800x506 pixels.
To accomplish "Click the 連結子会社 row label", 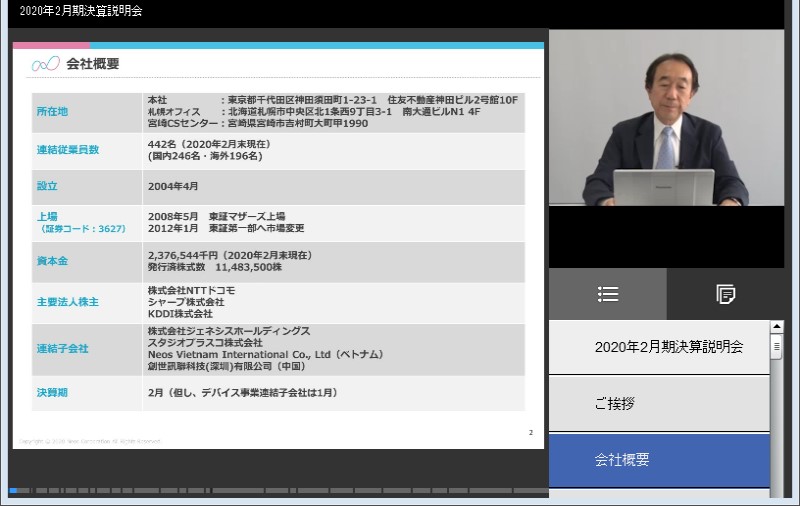I will coord(62,349).
